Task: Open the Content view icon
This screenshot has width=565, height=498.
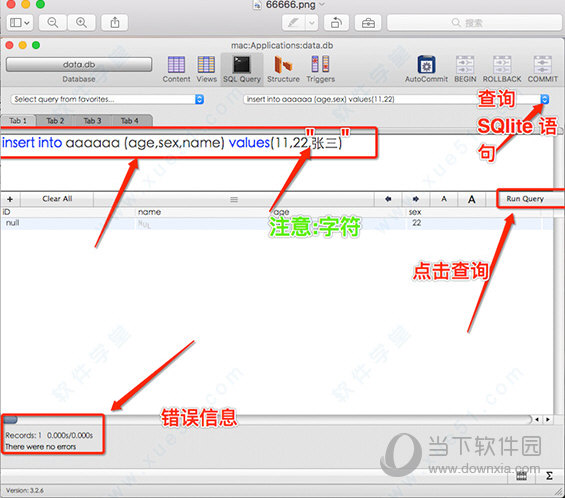Action: click(x=176, y=65)
